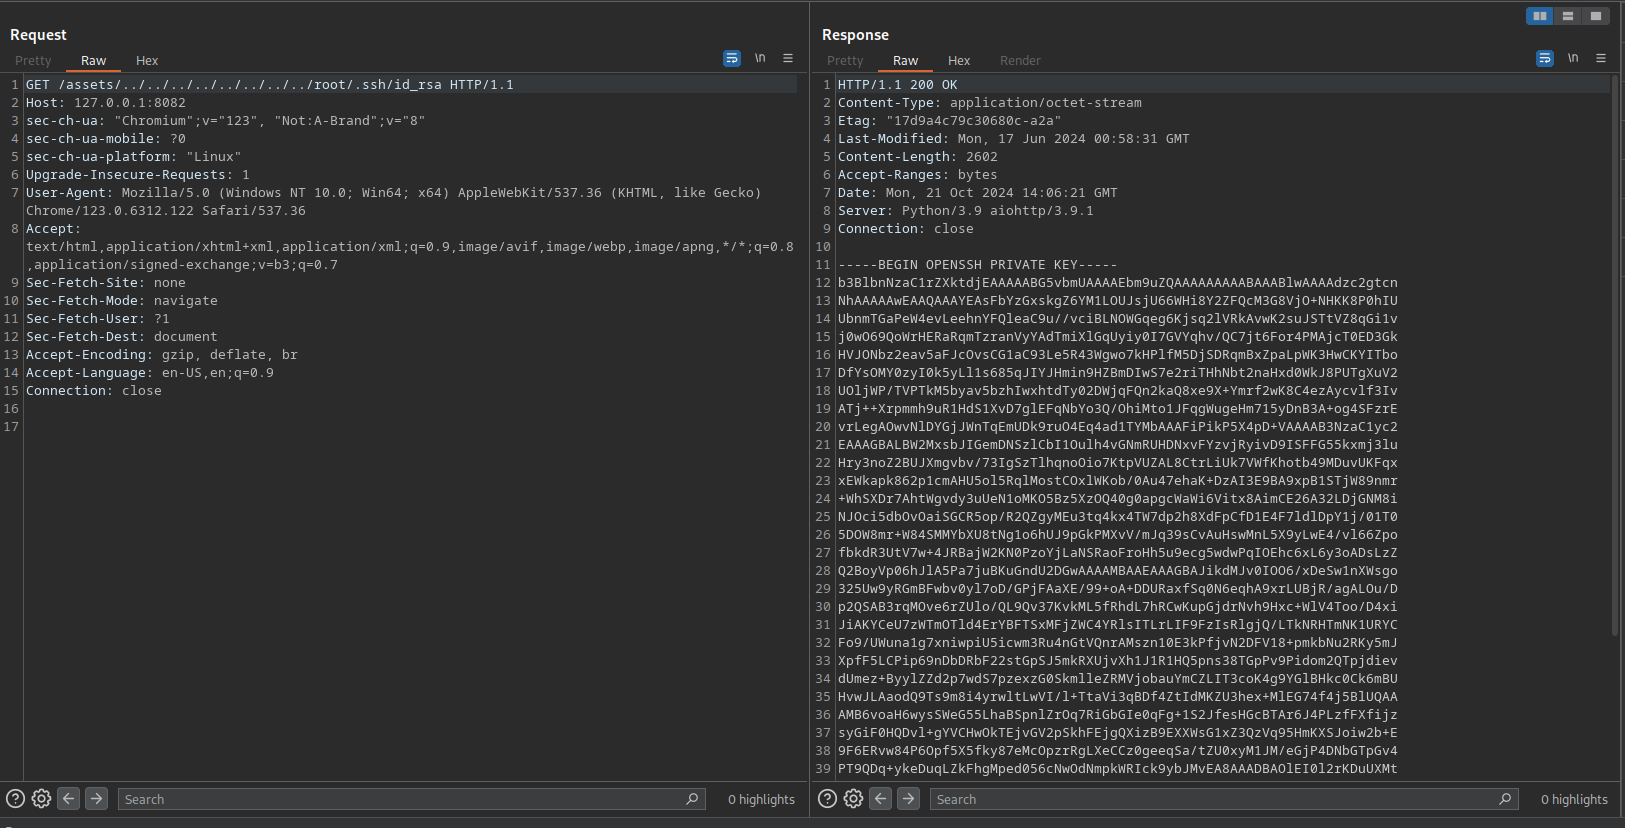Click Sec-Fetch-Mode: navigate header line
1625x828 pixels.
122,301
